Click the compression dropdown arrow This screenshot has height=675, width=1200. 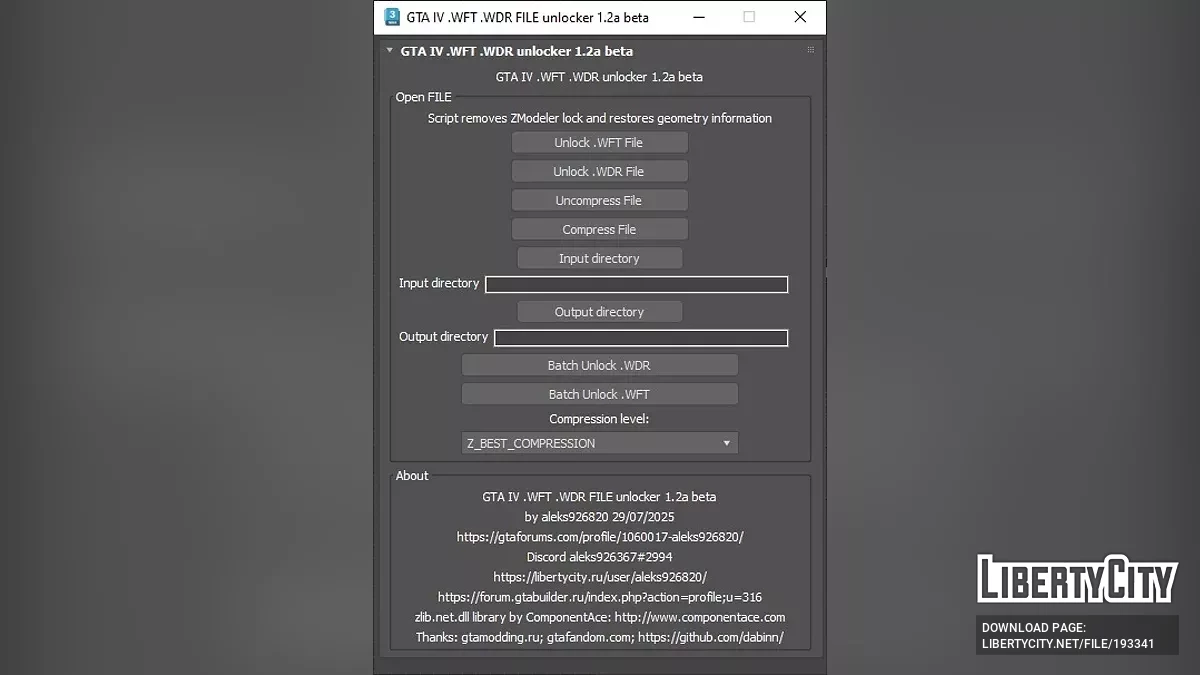727,443
